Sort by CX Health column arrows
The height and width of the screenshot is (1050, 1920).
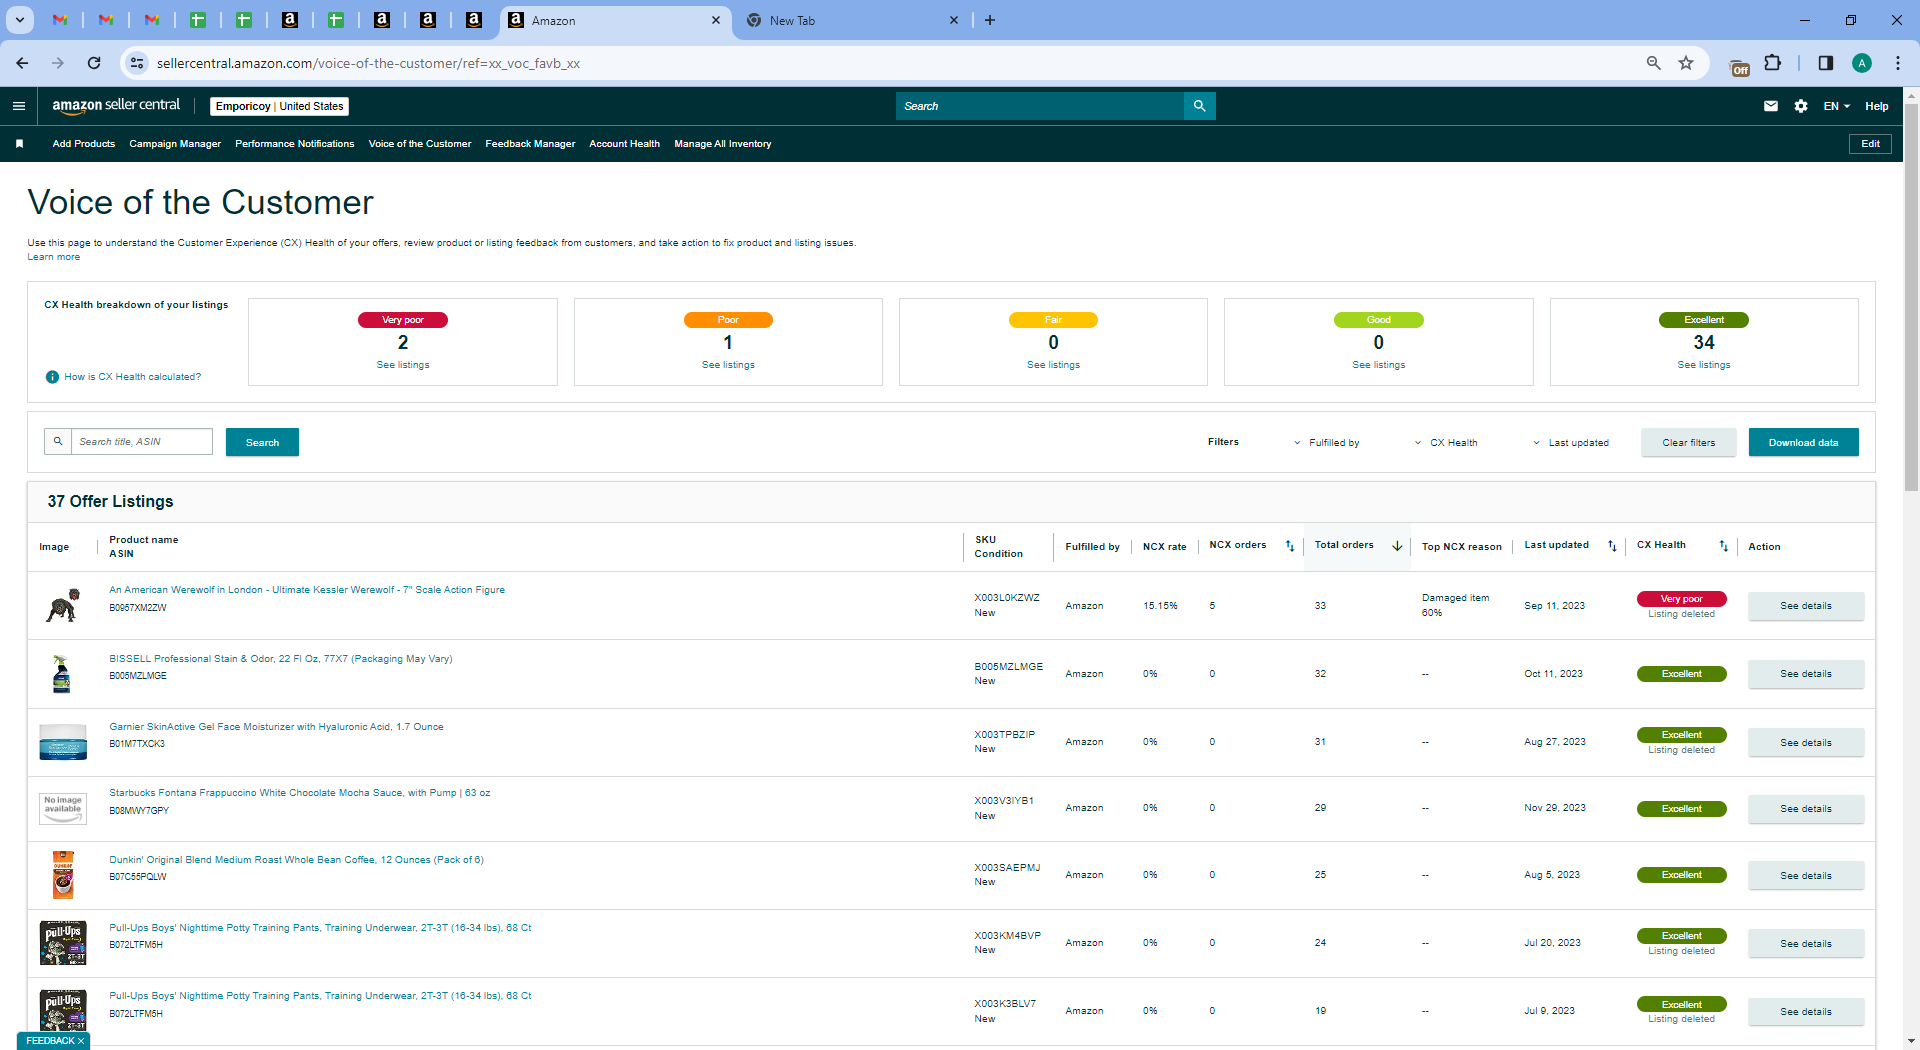tap(1723, 546)
